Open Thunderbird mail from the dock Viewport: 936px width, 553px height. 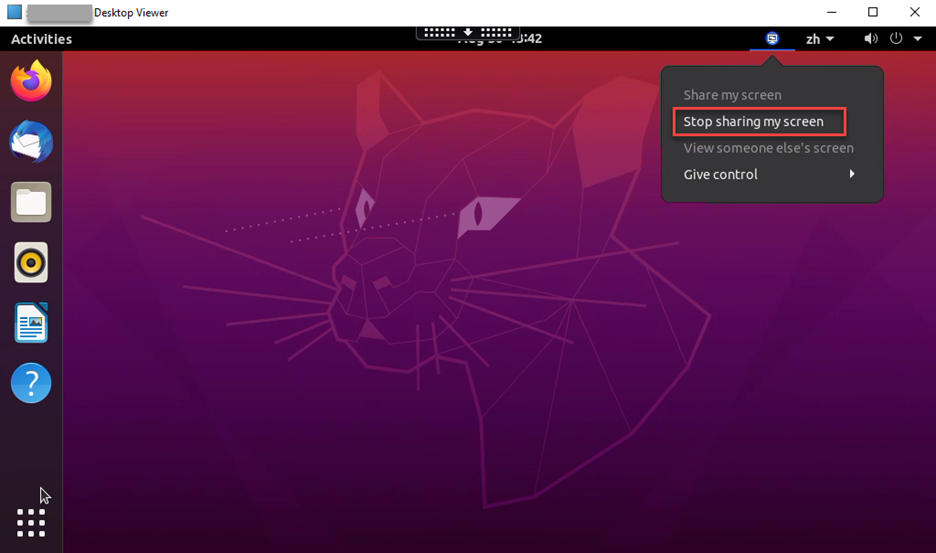(31, 142)
